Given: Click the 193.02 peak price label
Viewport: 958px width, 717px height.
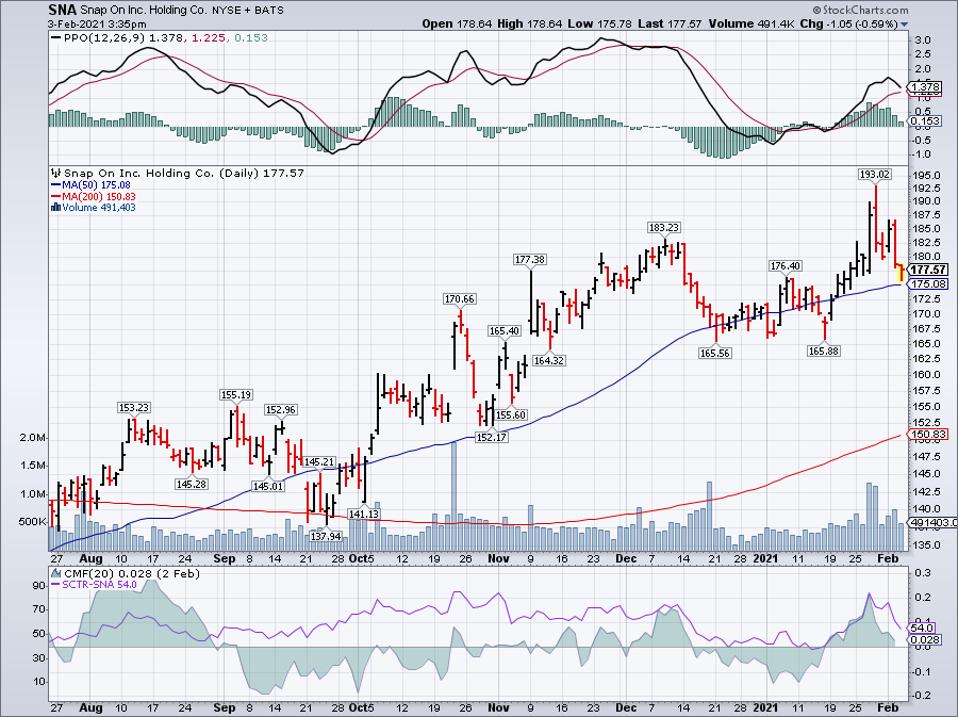Looking at the screenshot, I should point(875,175).
